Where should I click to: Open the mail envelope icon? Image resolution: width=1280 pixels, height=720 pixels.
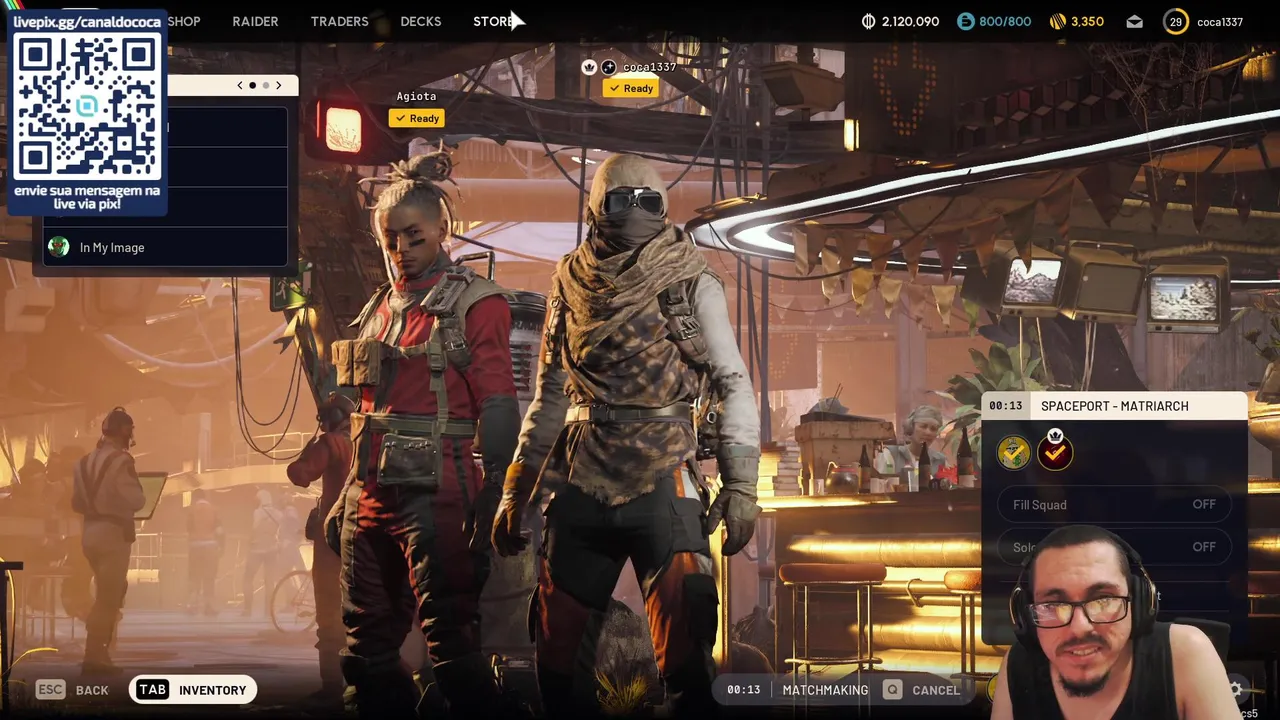[1134, 21]
